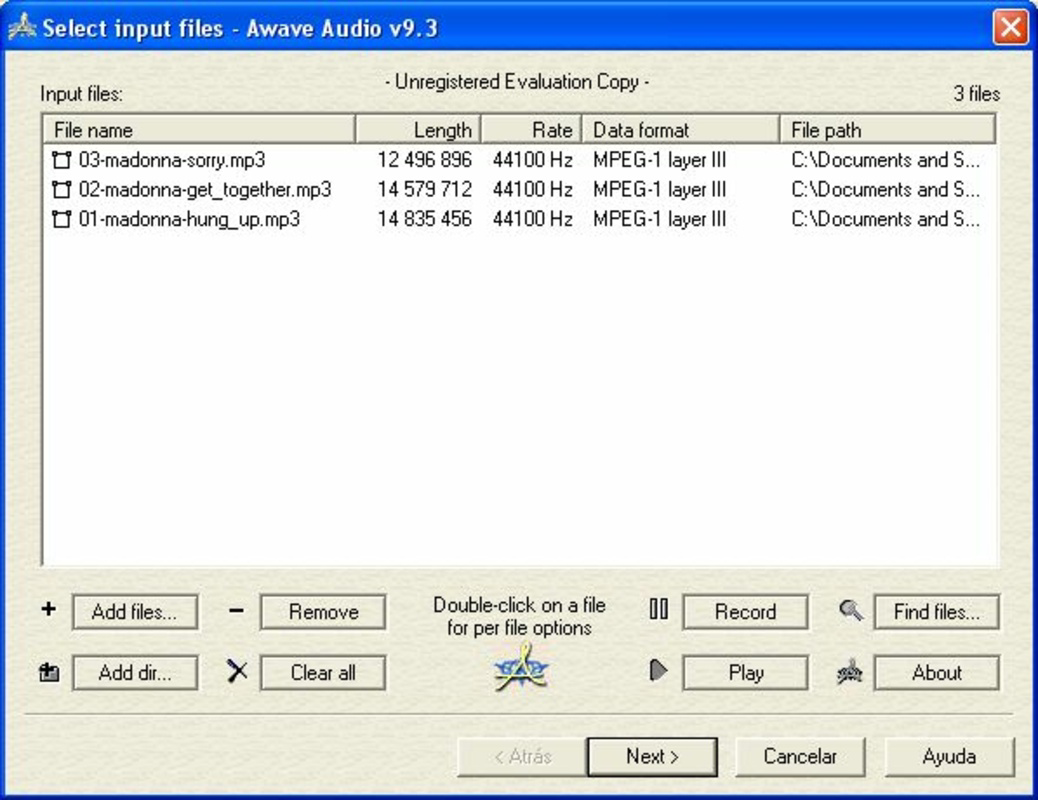Sort by Data format column header

[x=681, y=130]
